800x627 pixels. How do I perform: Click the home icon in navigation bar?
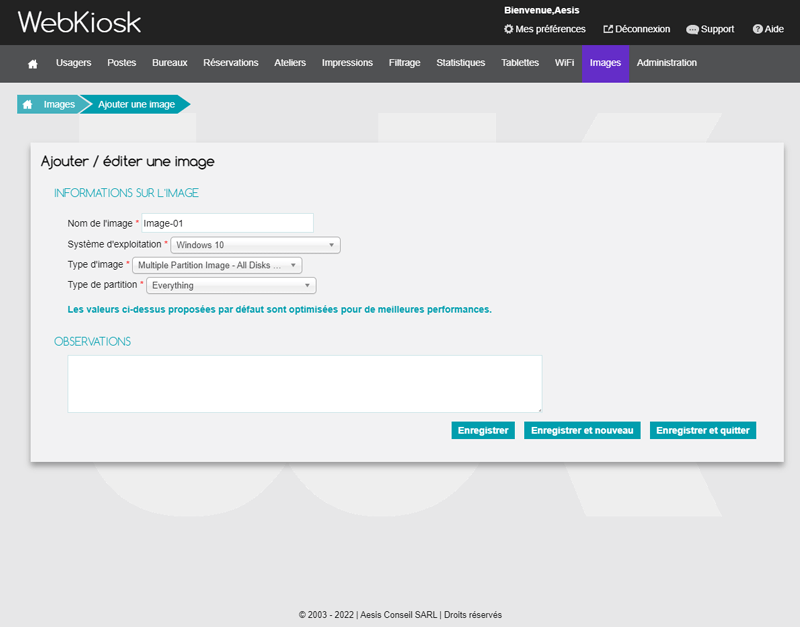[33, 64]
